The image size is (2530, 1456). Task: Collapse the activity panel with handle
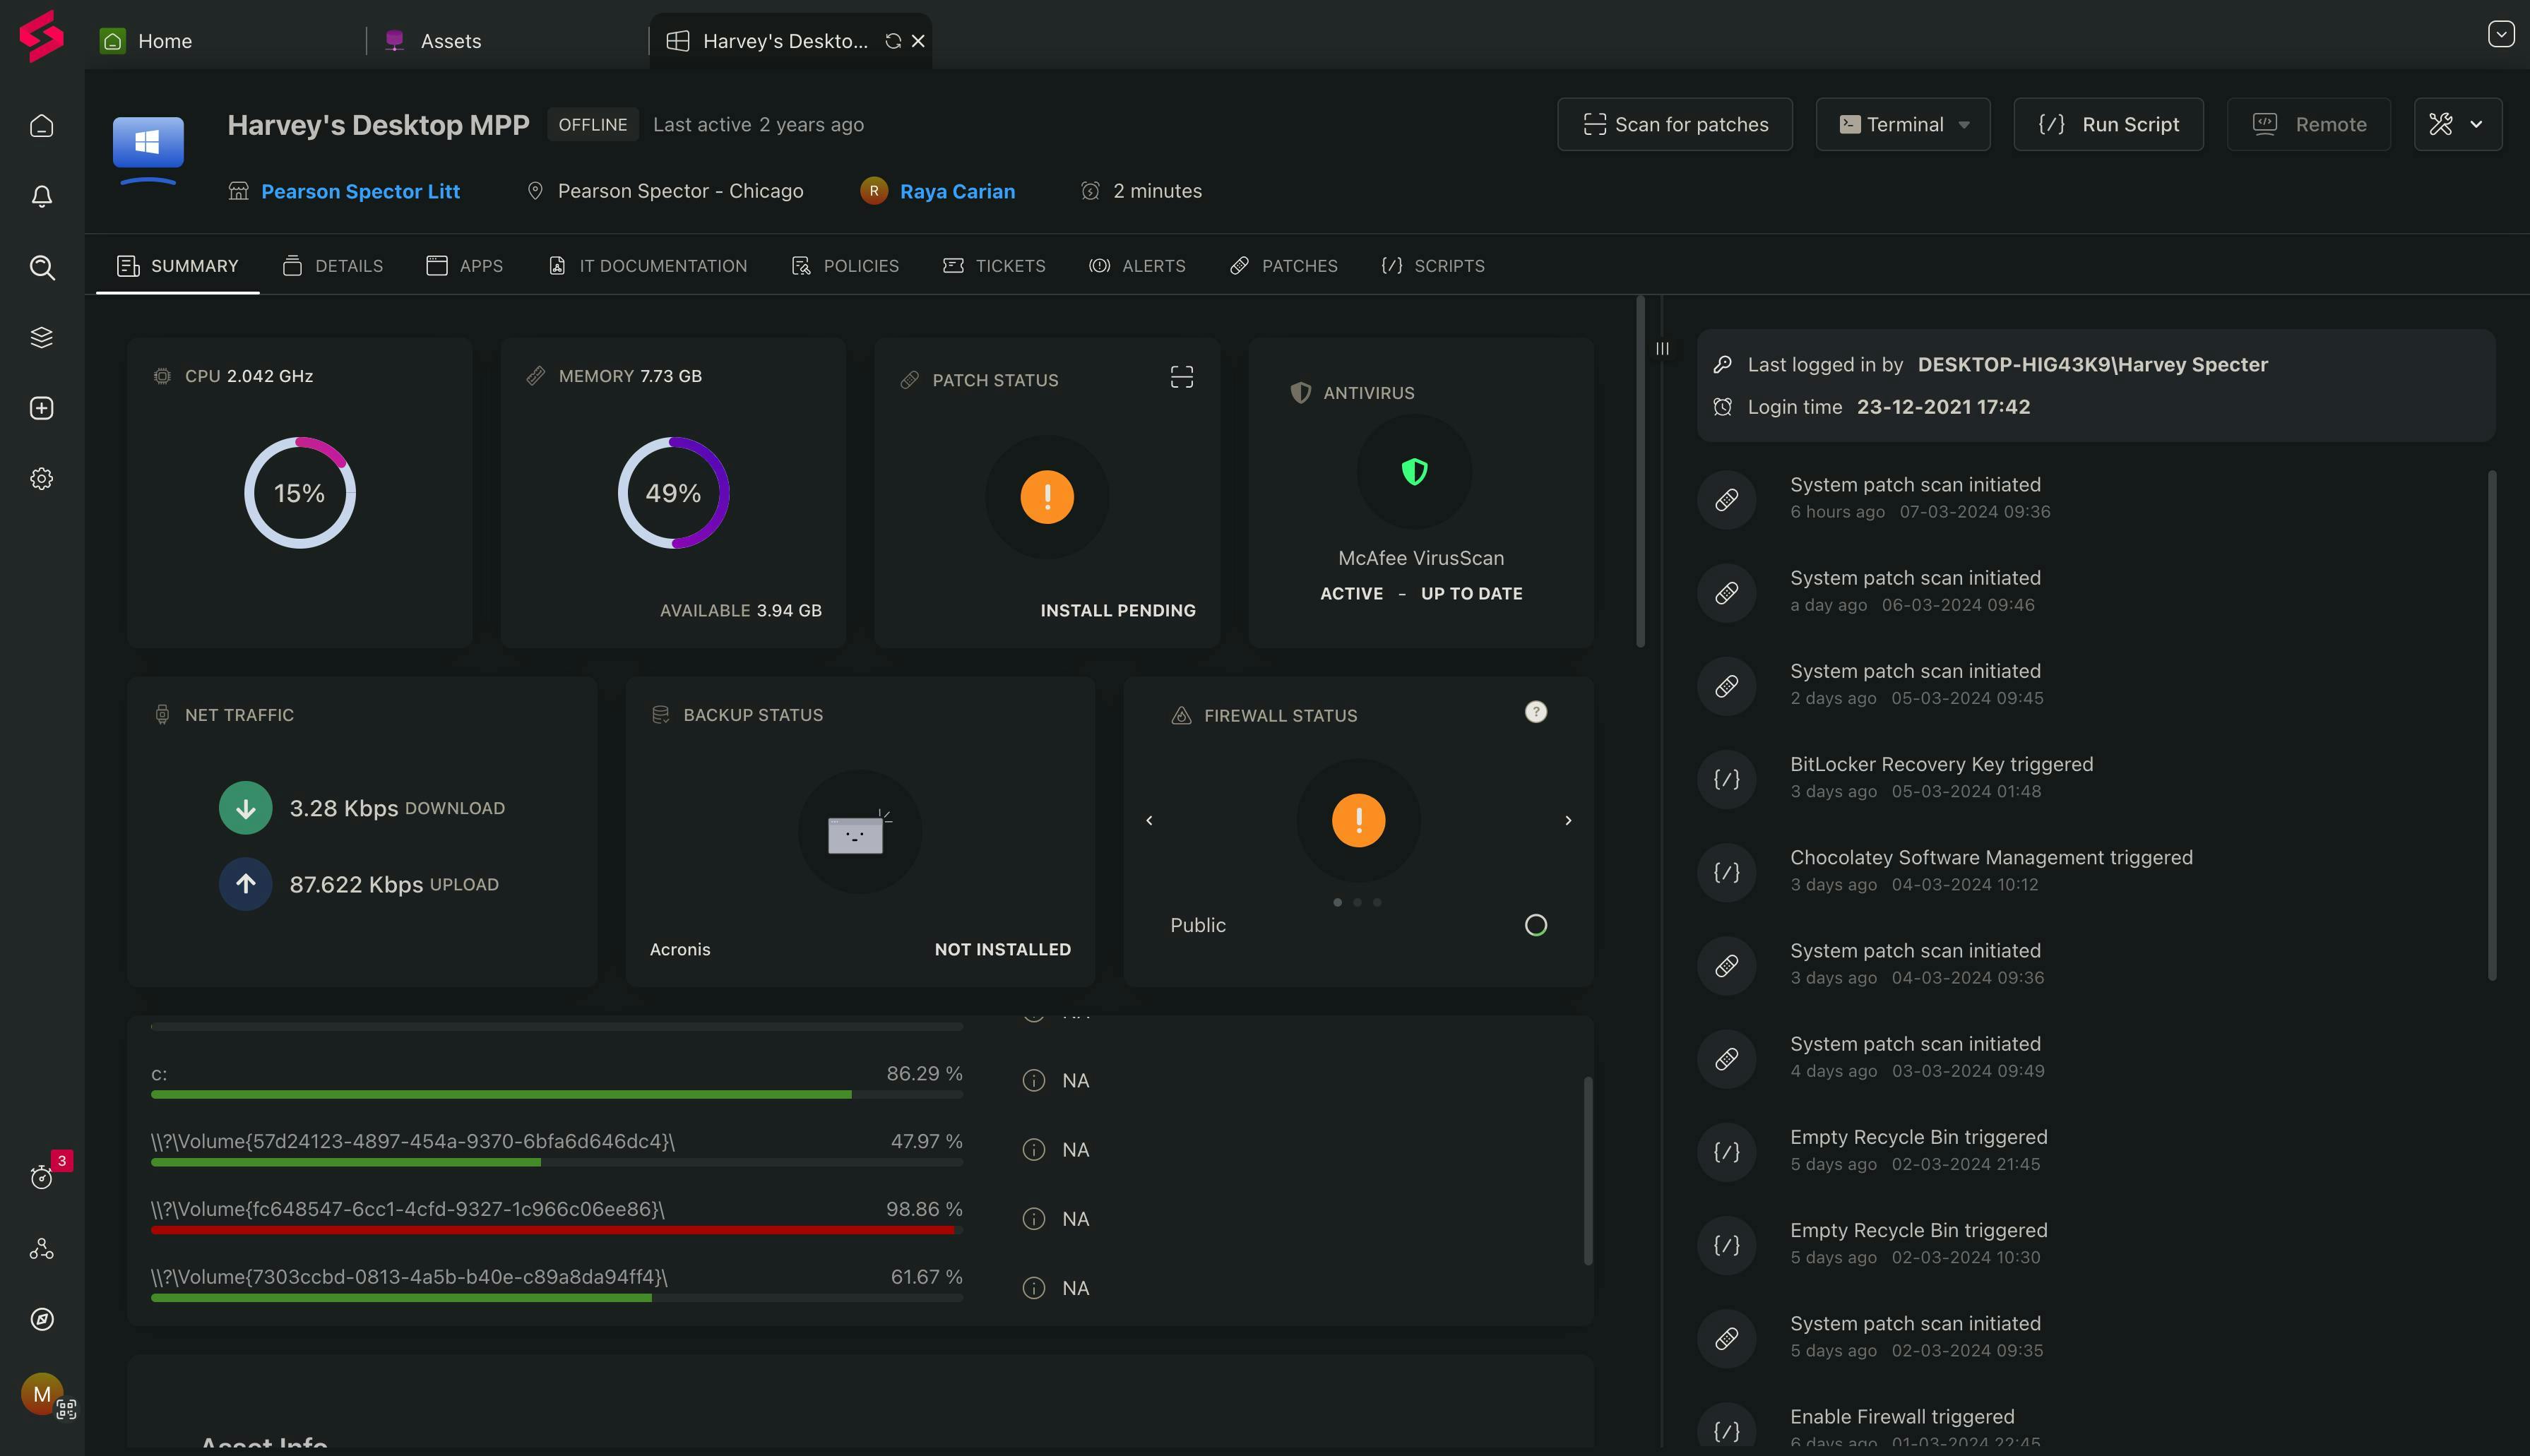[x=1661, y=349]
